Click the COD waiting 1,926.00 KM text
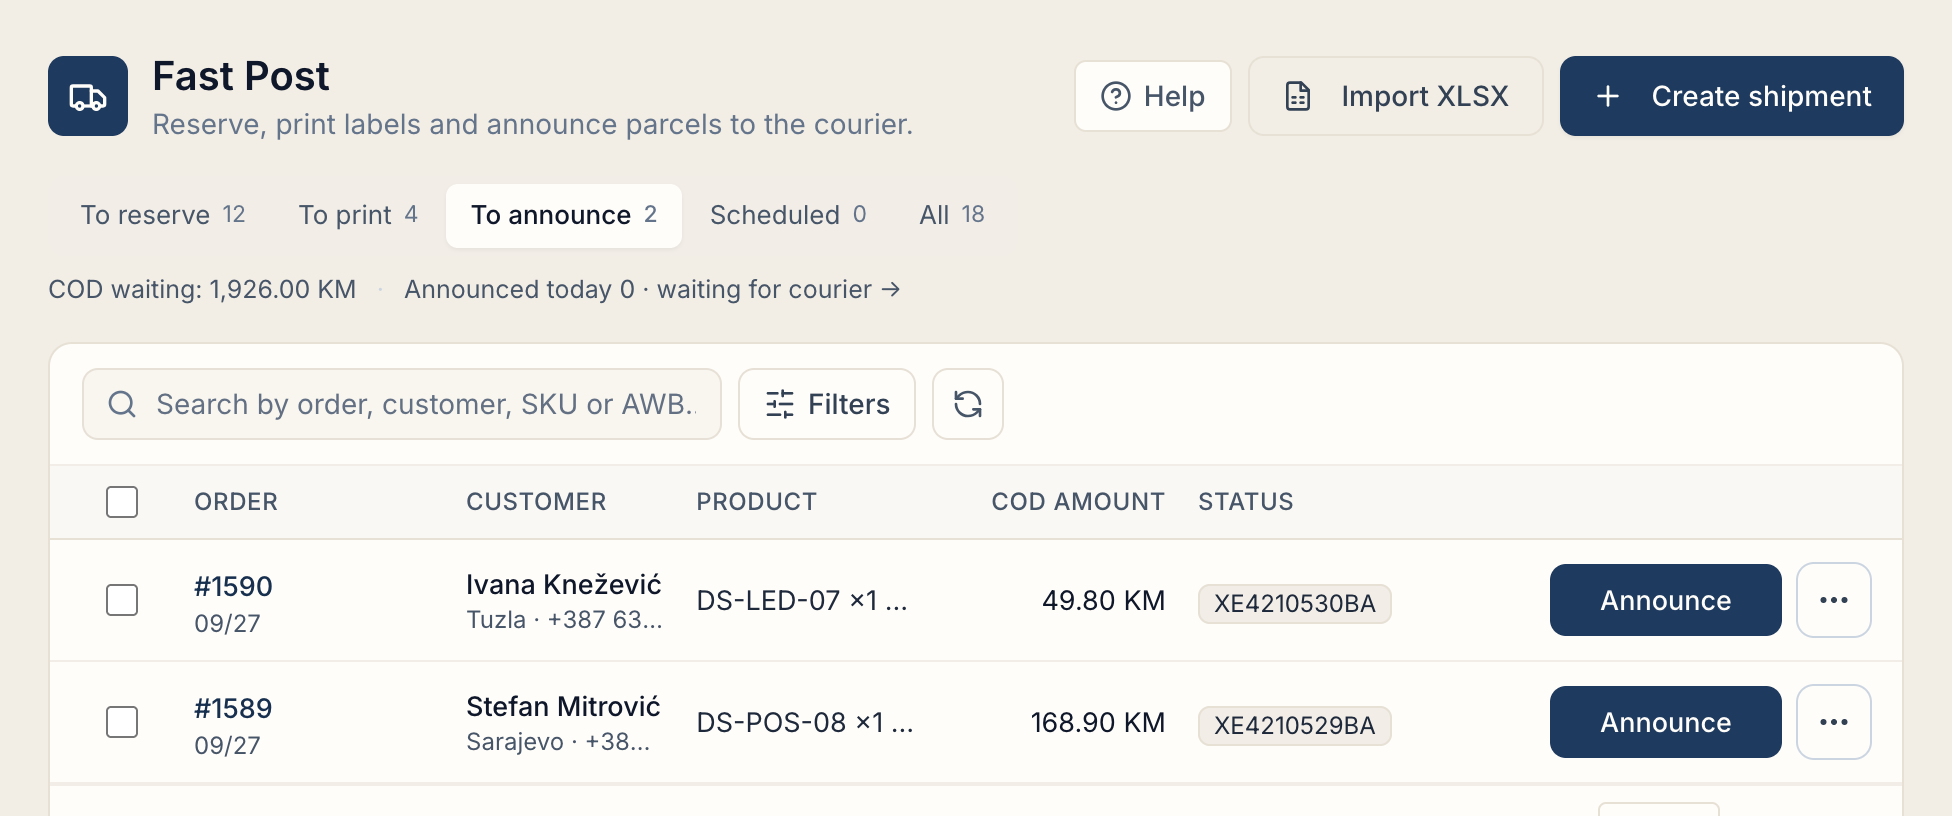Screen dimensions: 1952x816 (x=202, y=289)
